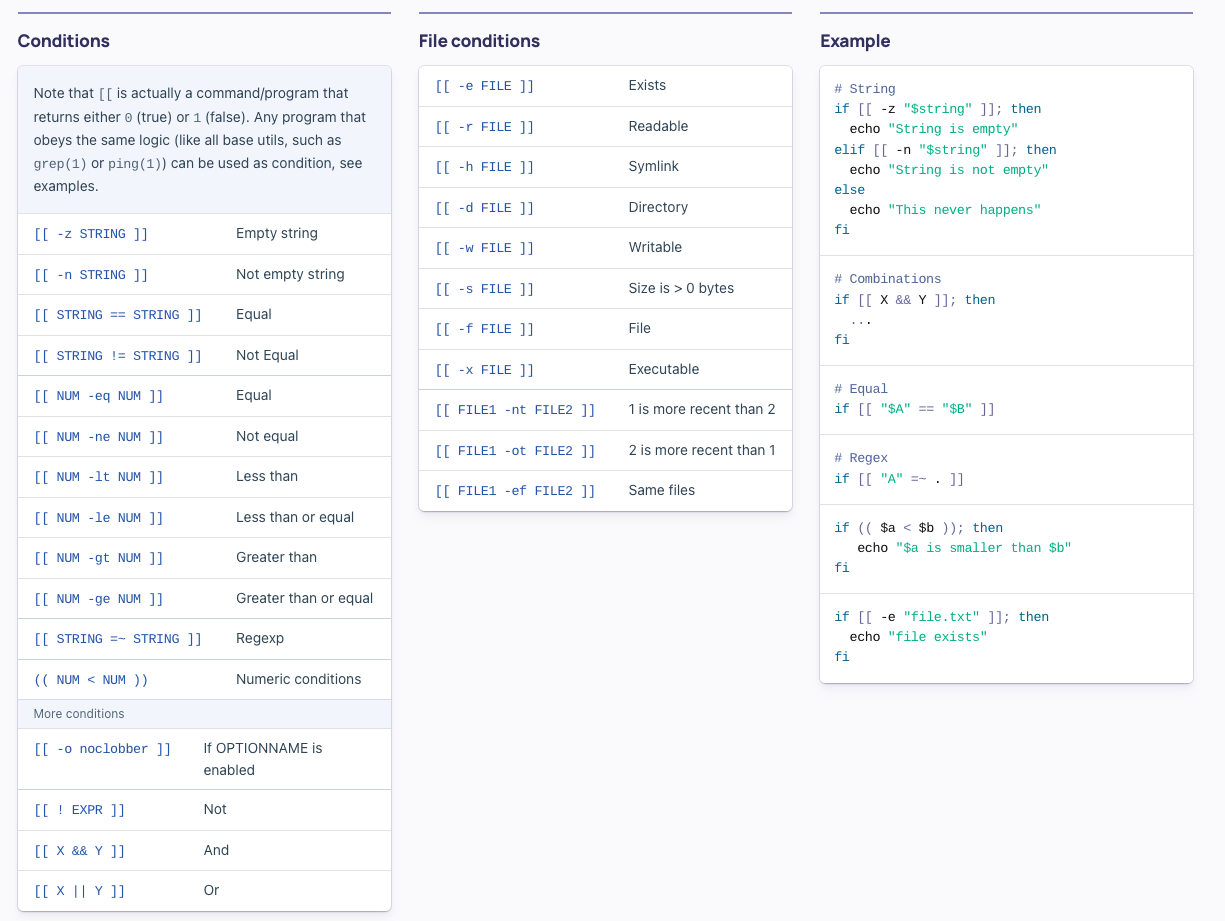Click the [[ -s FILE ]] code
The height and width of the screenshot is (921, 1225).
point(485,289)
